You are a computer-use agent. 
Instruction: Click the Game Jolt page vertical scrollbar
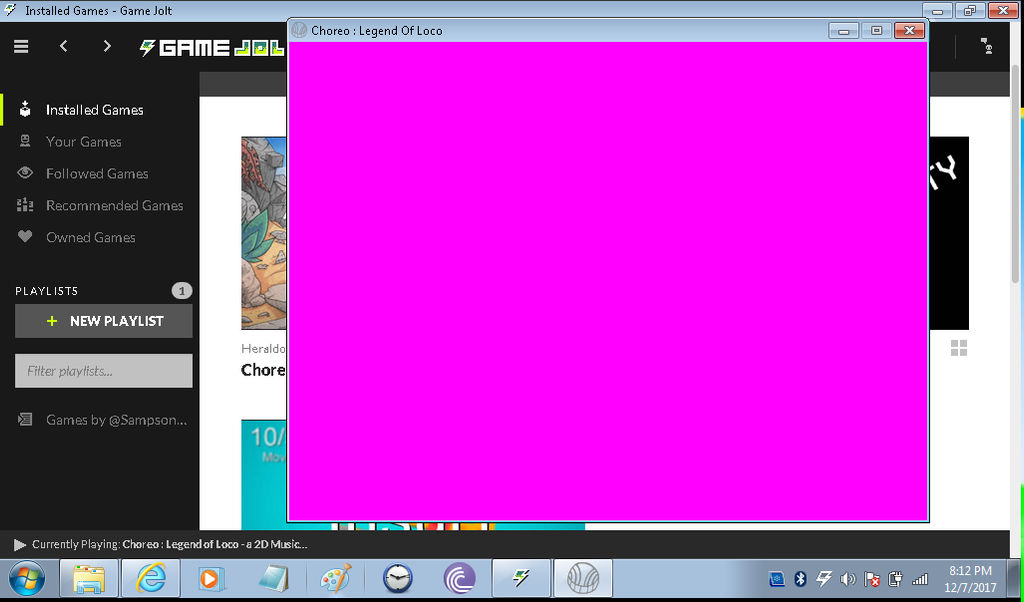[x=1015, y=174]
